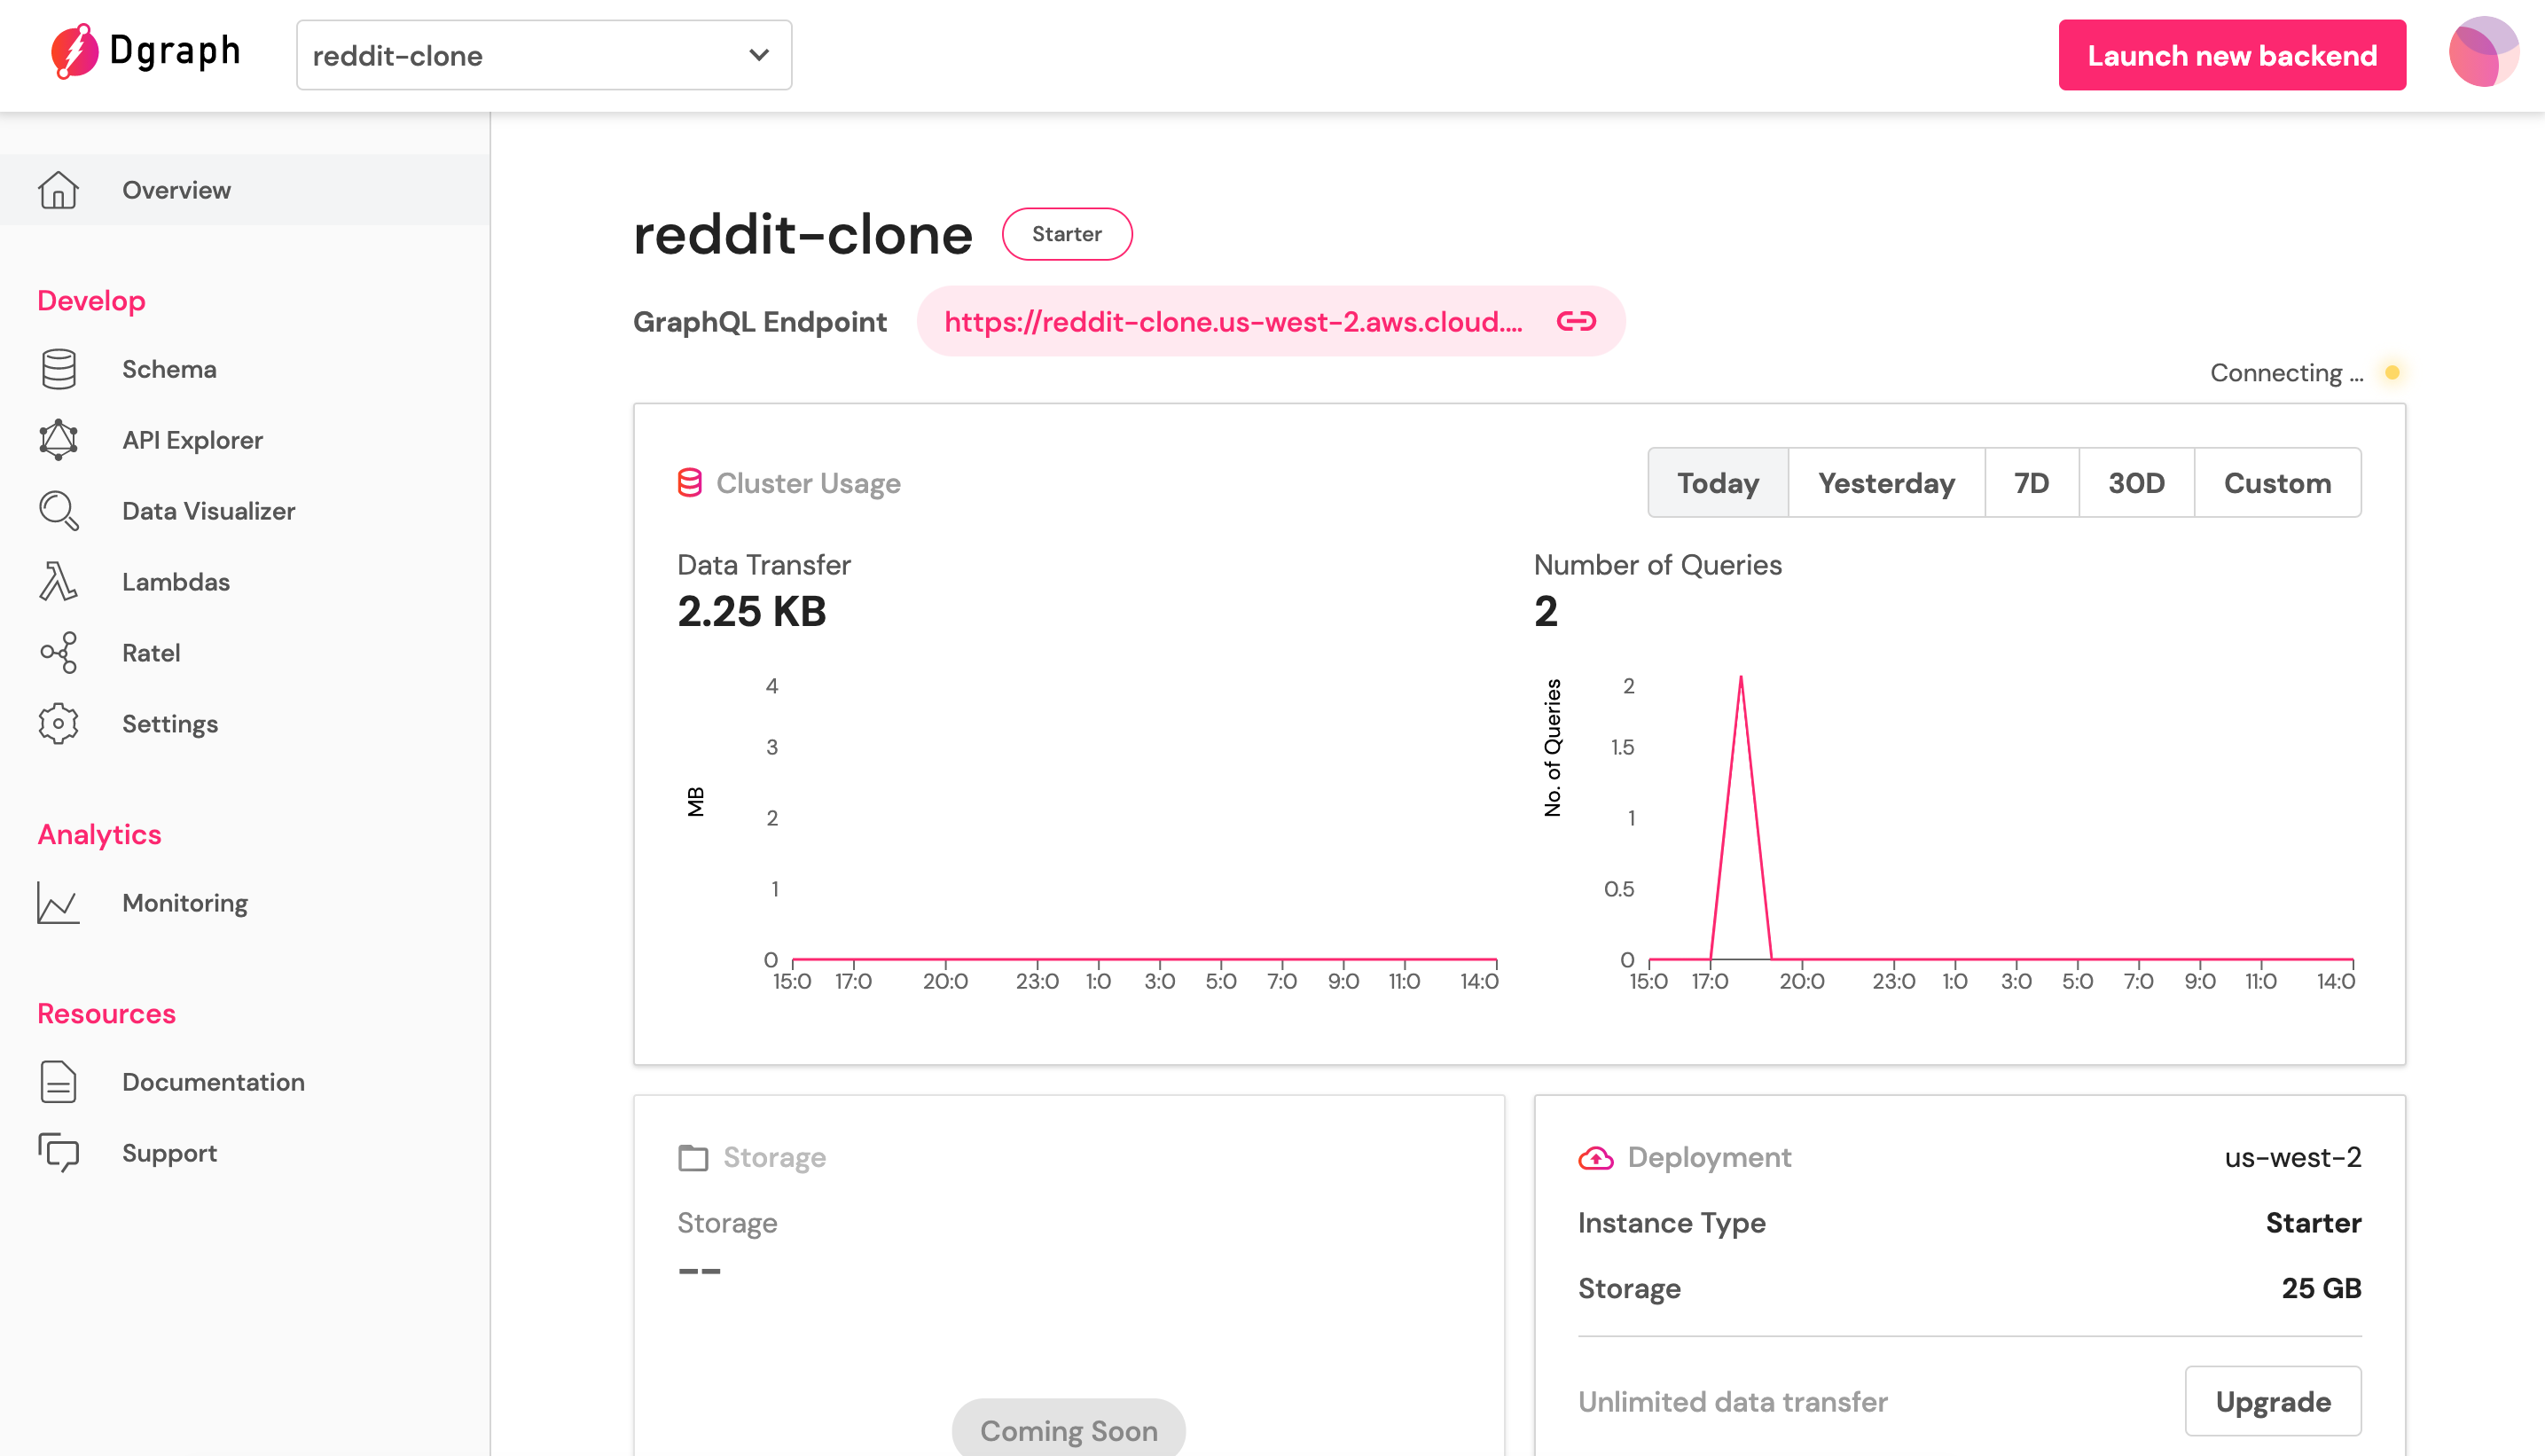Screen dimensions: 2545x1456
Task: Switch cluster usage to Yesterday
Action: (1885, 483)
